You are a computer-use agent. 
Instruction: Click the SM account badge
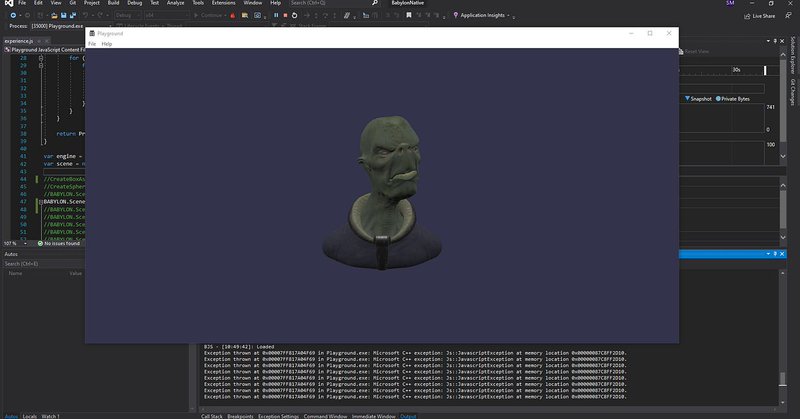click(x=730, y=3)
